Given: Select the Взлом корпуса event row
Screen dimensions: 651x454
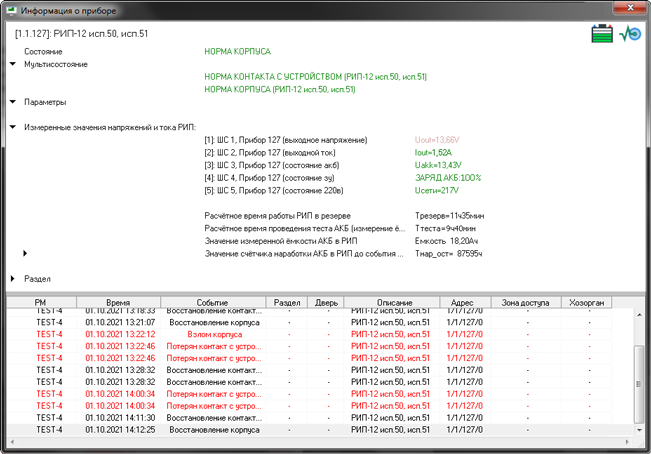Looking at the screenshot, I should [212, 334].
